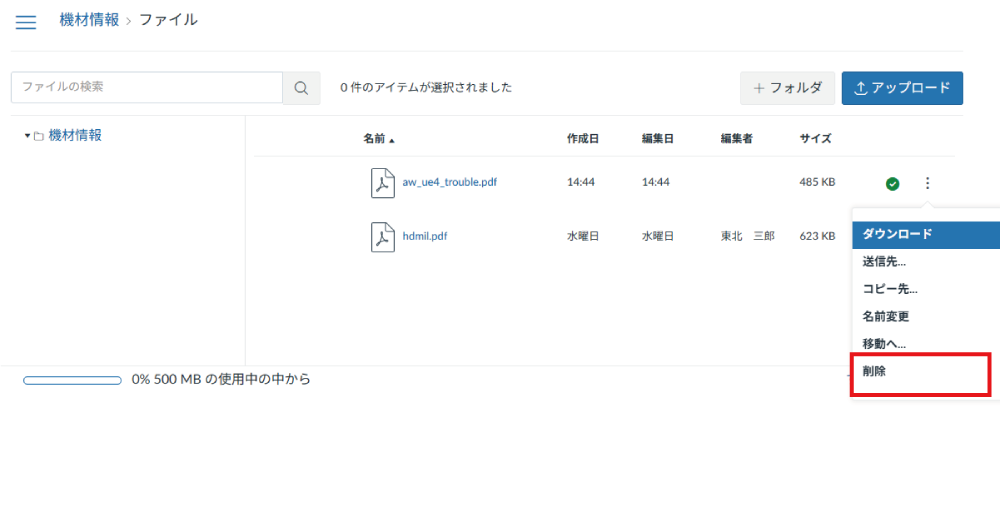Collapse the 機材情報 folder tree arrow
This screenshot has height=506, width=1000.
[x=27, y=136]
